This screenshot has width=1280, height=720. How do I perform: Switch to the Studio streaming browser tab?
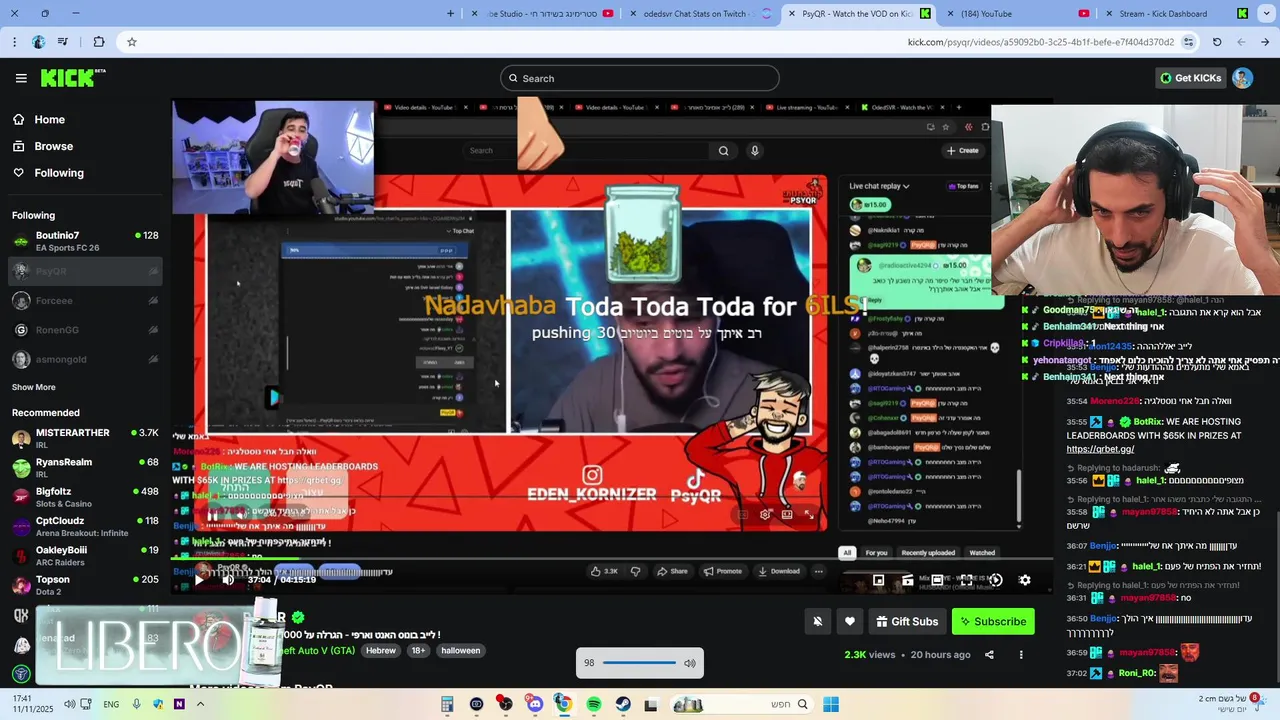(x=543, y=14)
